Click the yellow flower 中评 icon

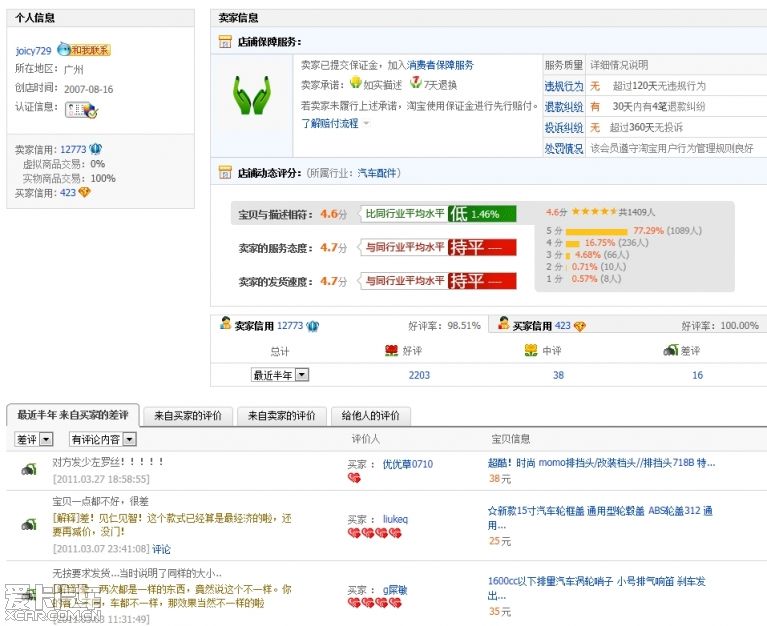click(x=531, y=350)
